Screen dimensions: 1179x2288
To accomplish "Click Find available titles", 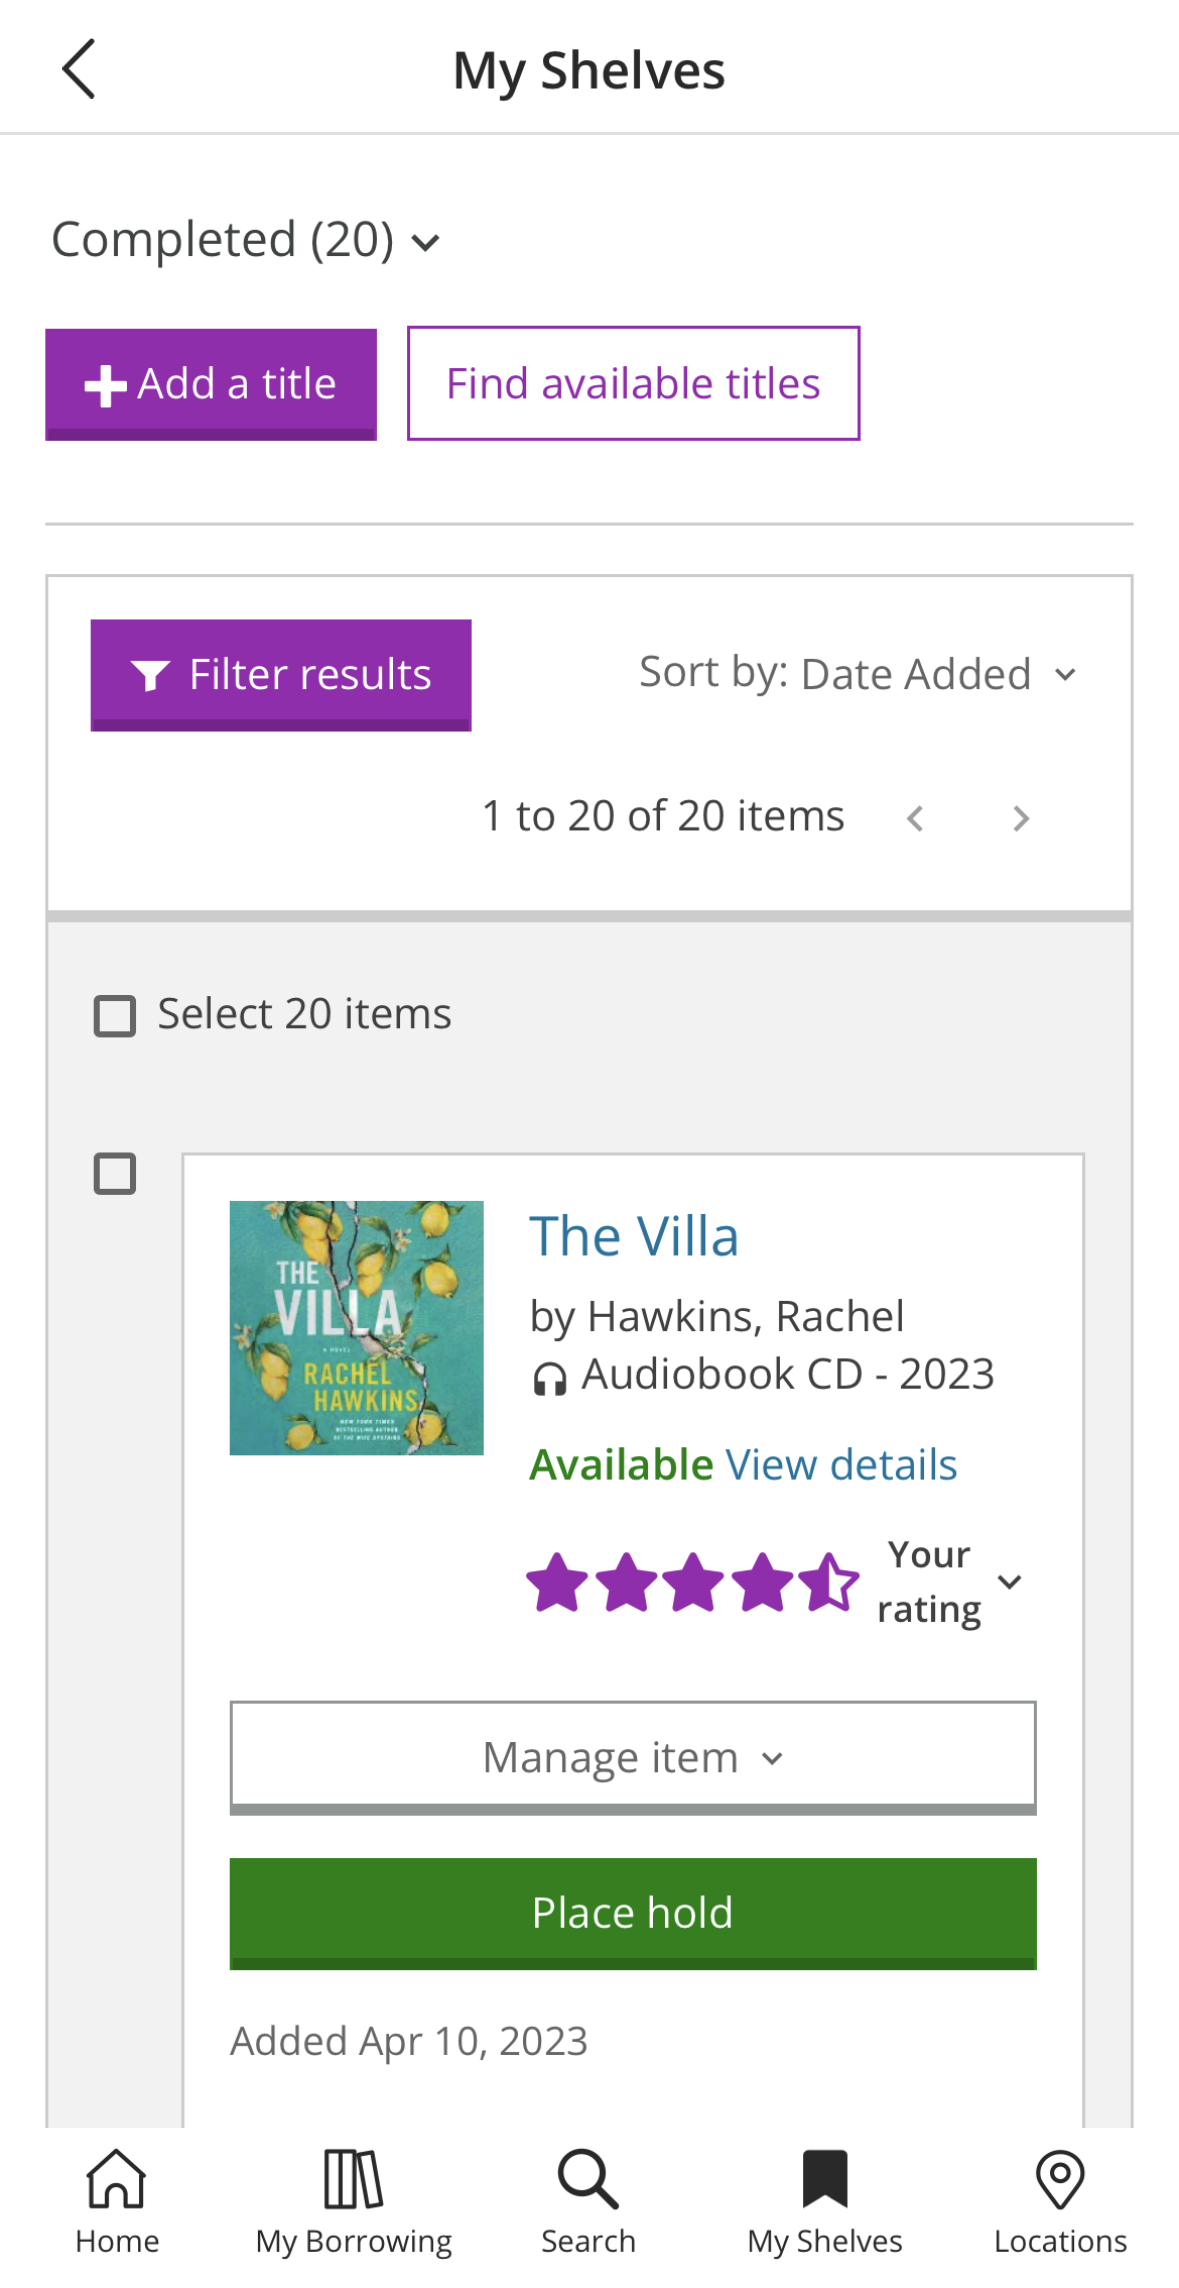I will [x=633, y=383].
